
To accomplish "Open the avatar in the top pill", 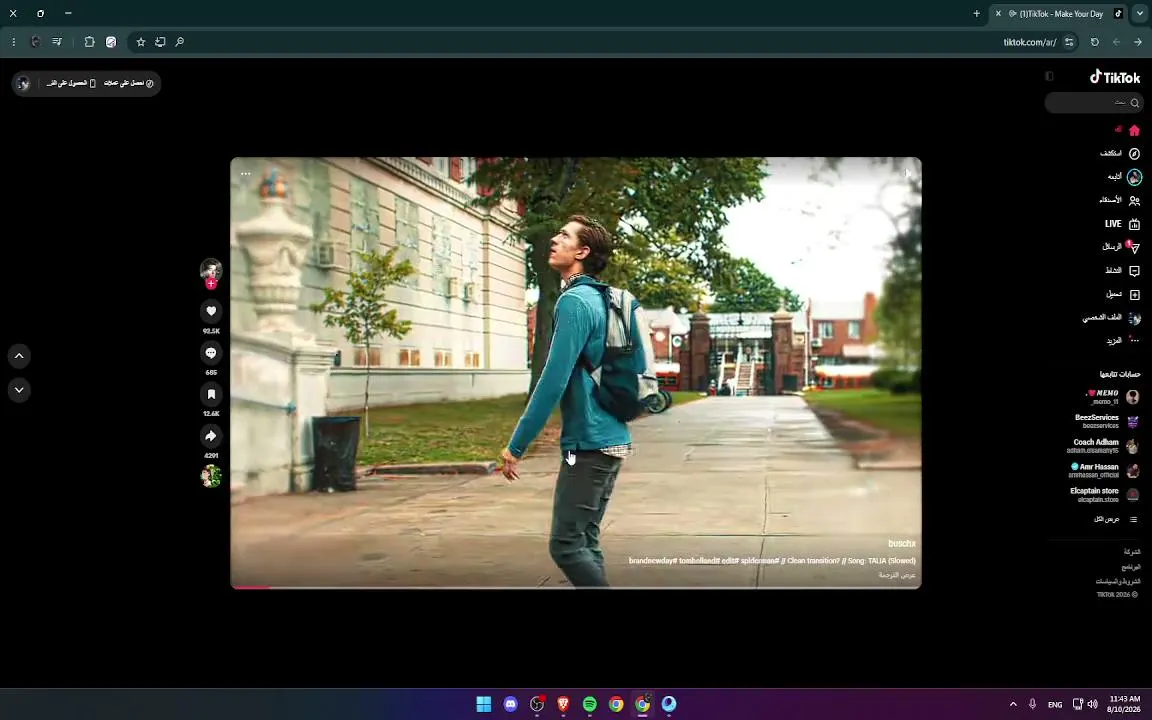I will [24, 83].
